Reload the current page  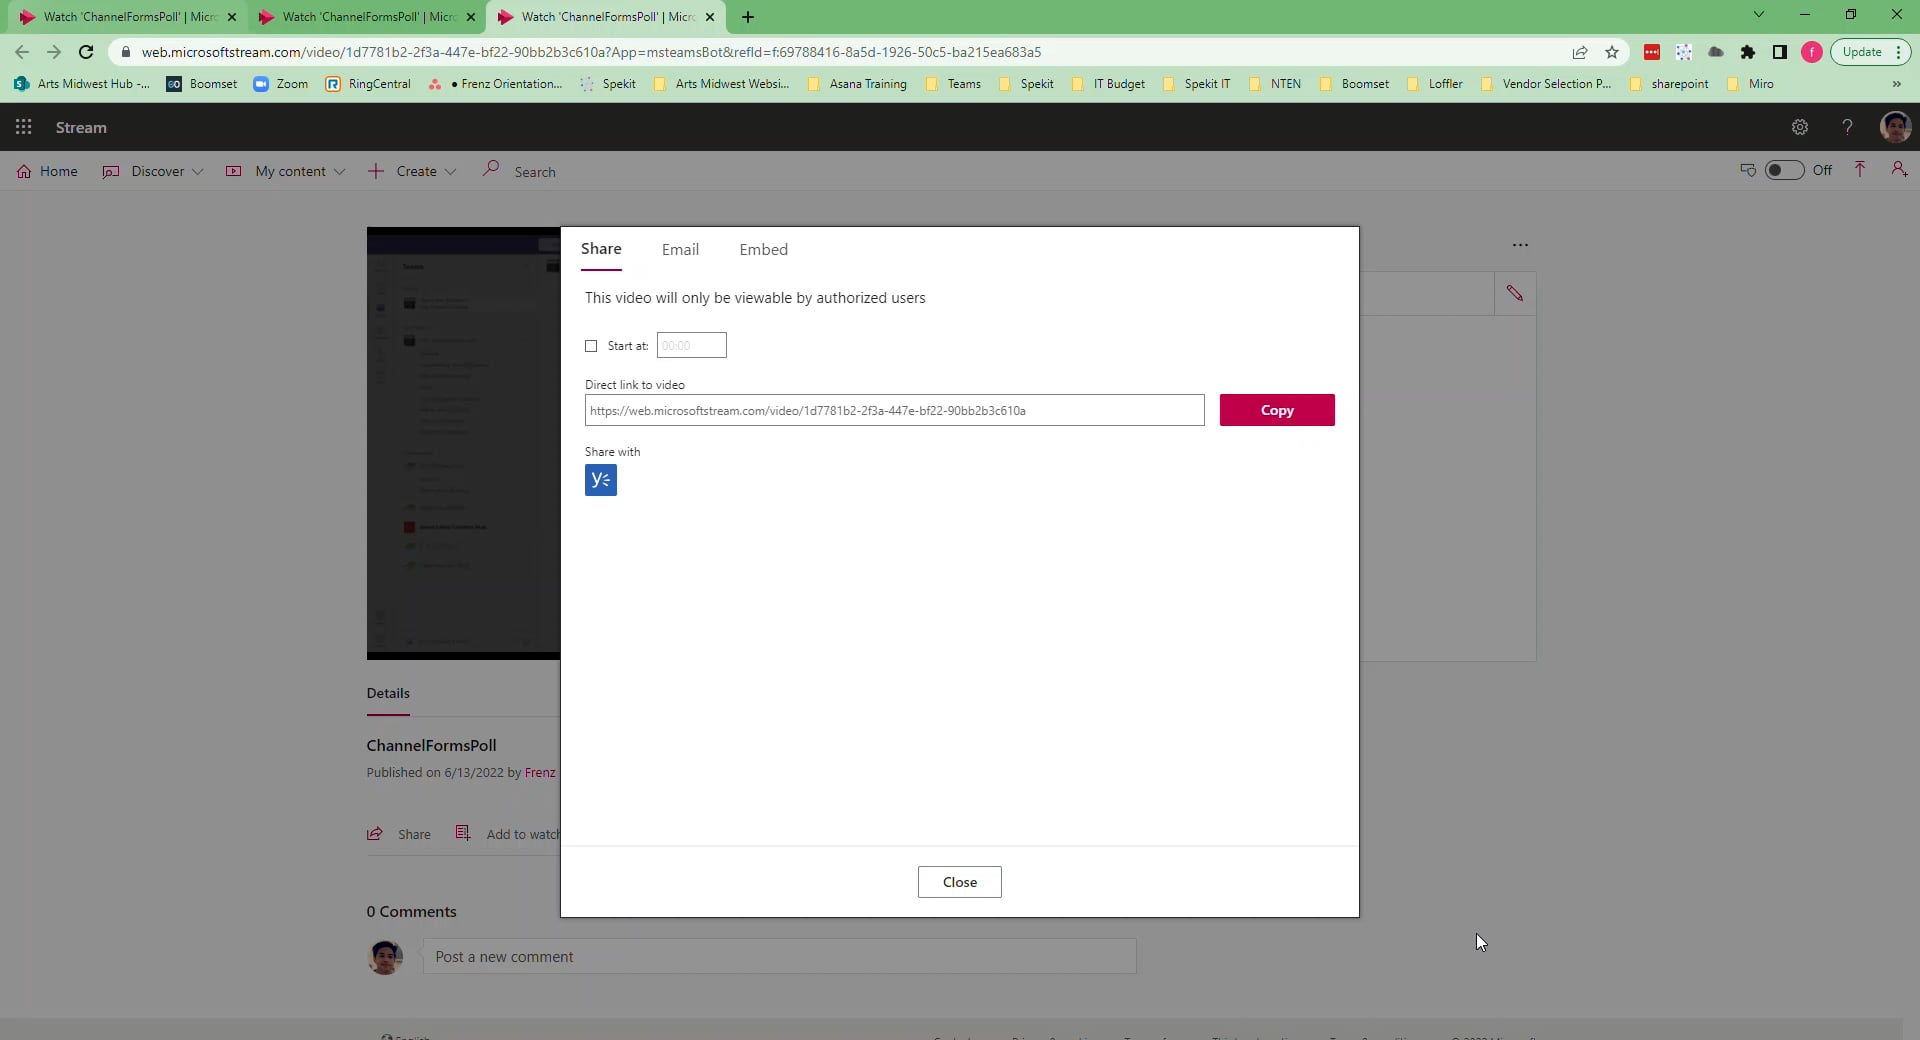pyautogui.click(x=86, y=52)
